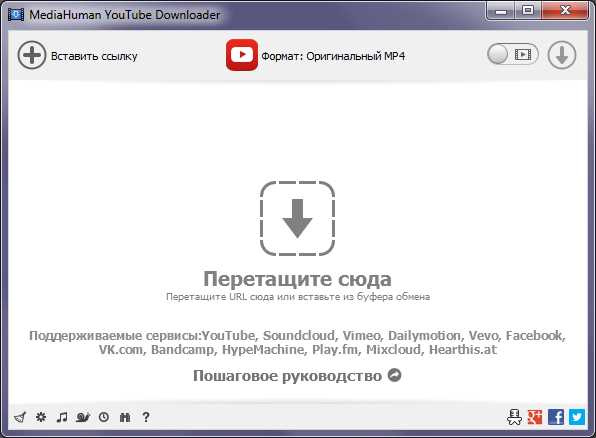596x438 pixels.
Task: Click the Google Plus share icon
Action: (x=535, y=417)
